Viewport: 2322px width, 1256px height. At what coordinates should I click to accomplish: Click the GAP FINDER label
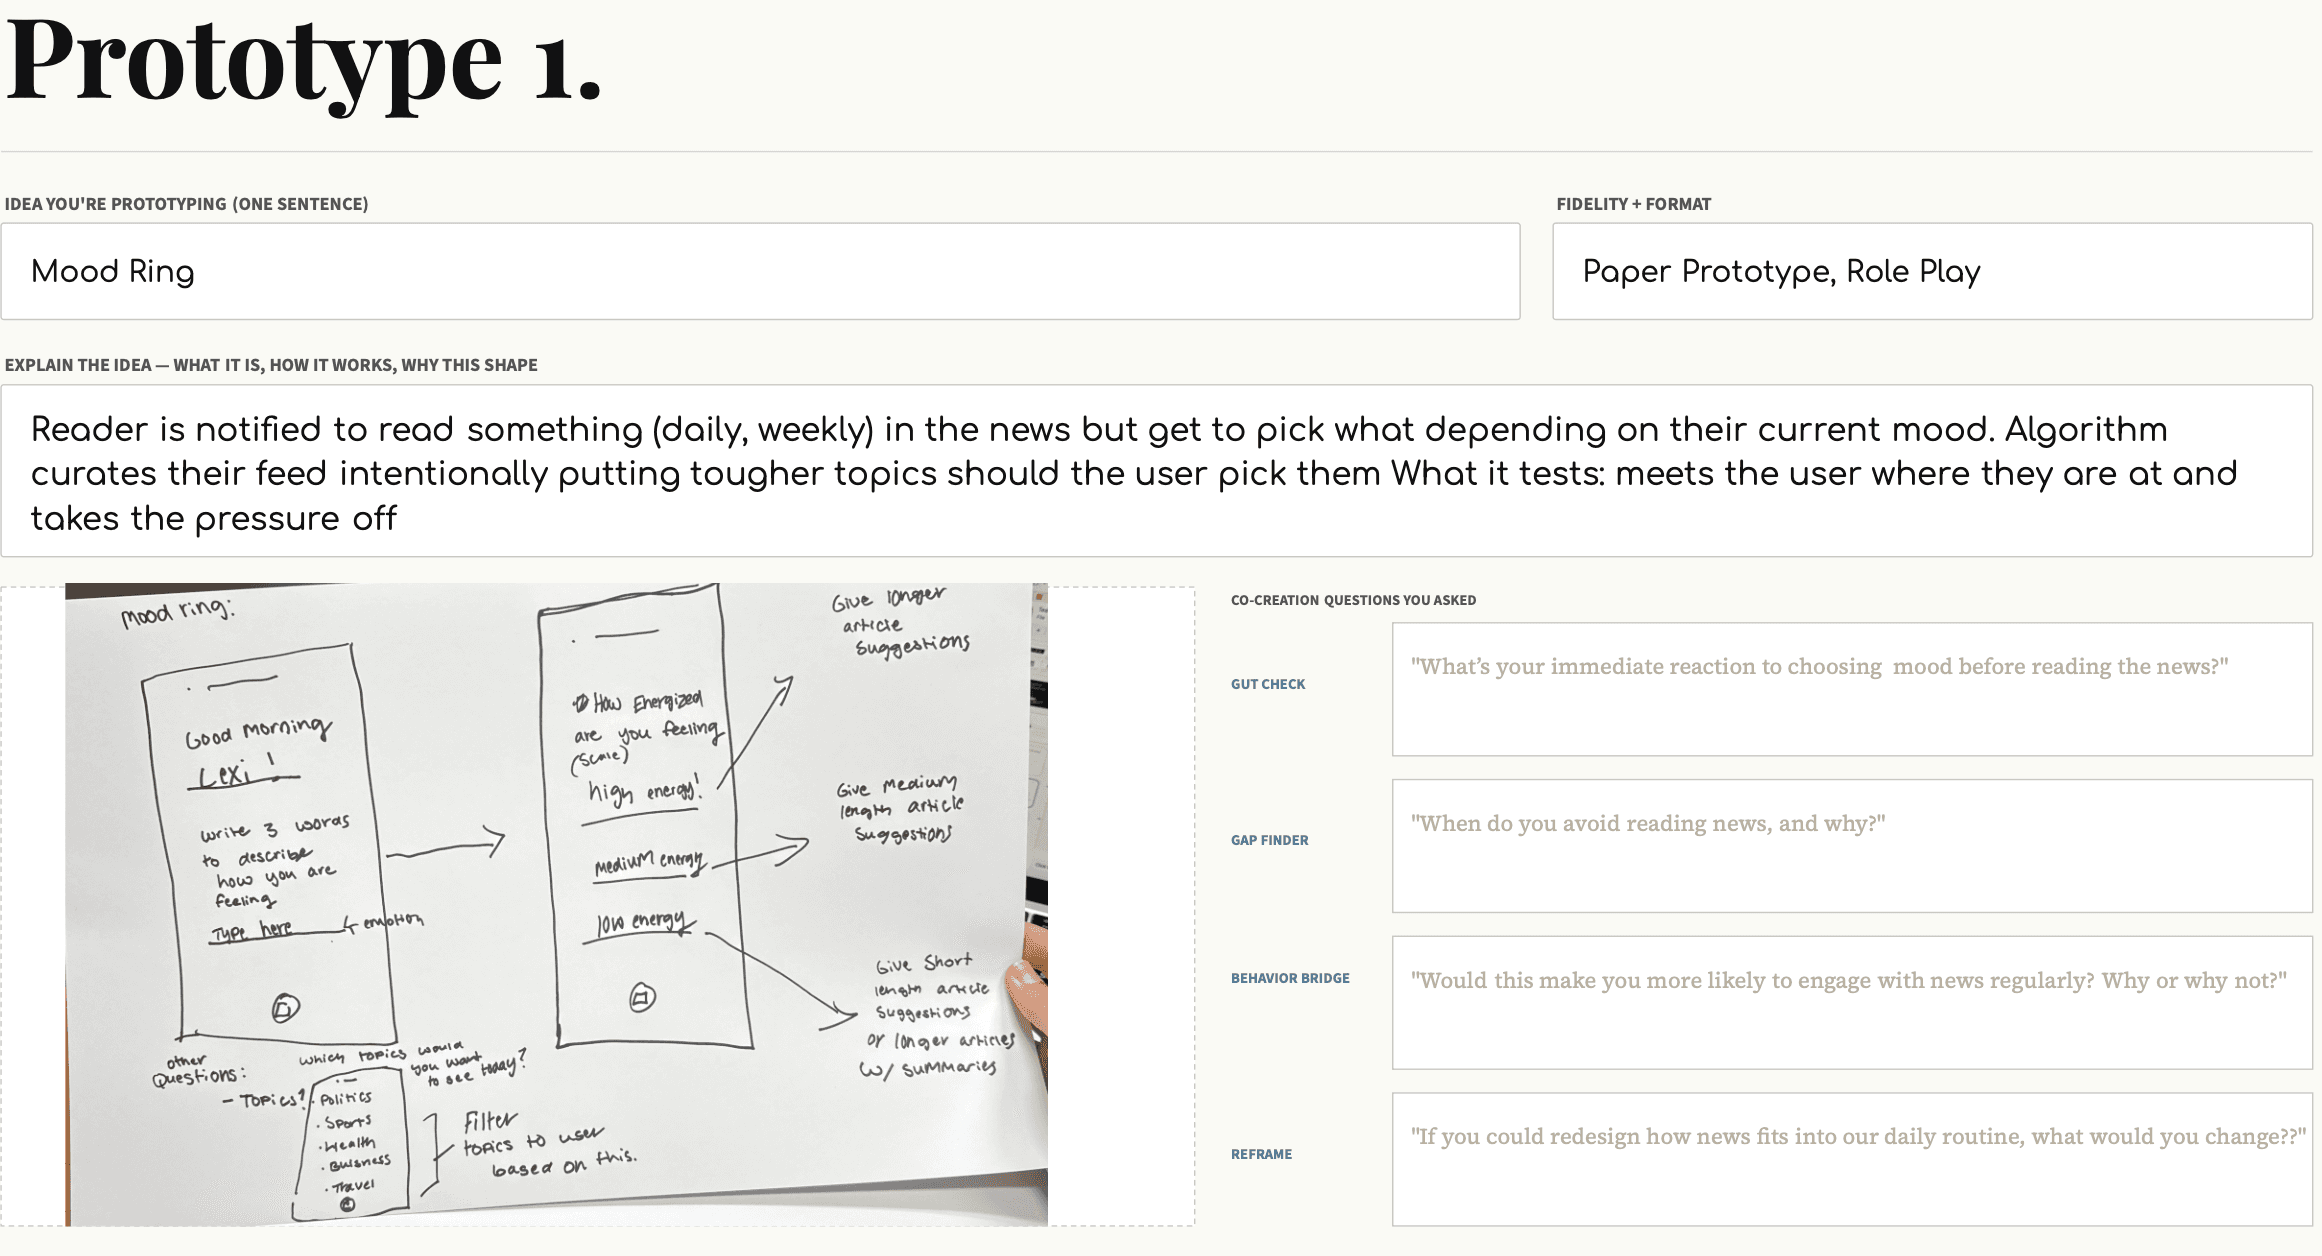1269,840
